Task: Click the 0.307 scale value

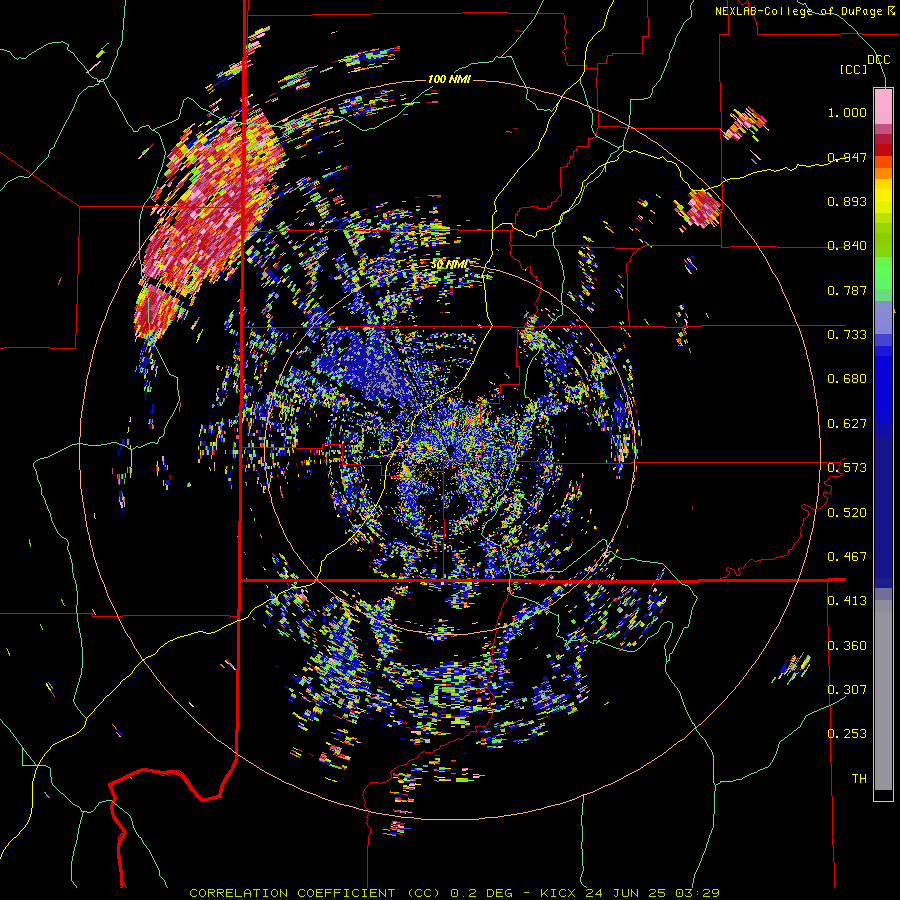Action: (x=847, y=689)
